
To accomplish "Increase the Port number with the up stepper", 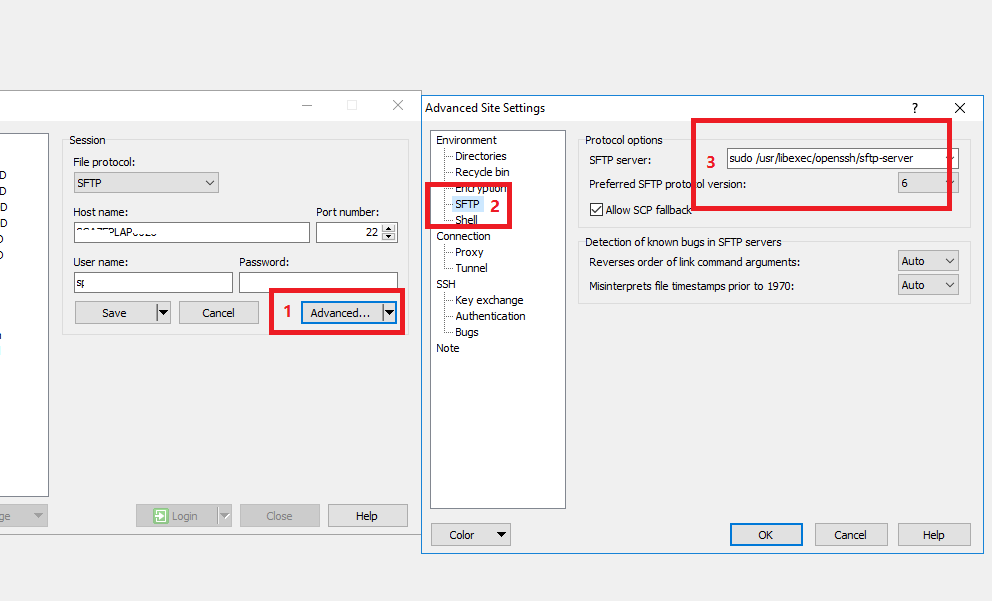I will pos(389,226).
